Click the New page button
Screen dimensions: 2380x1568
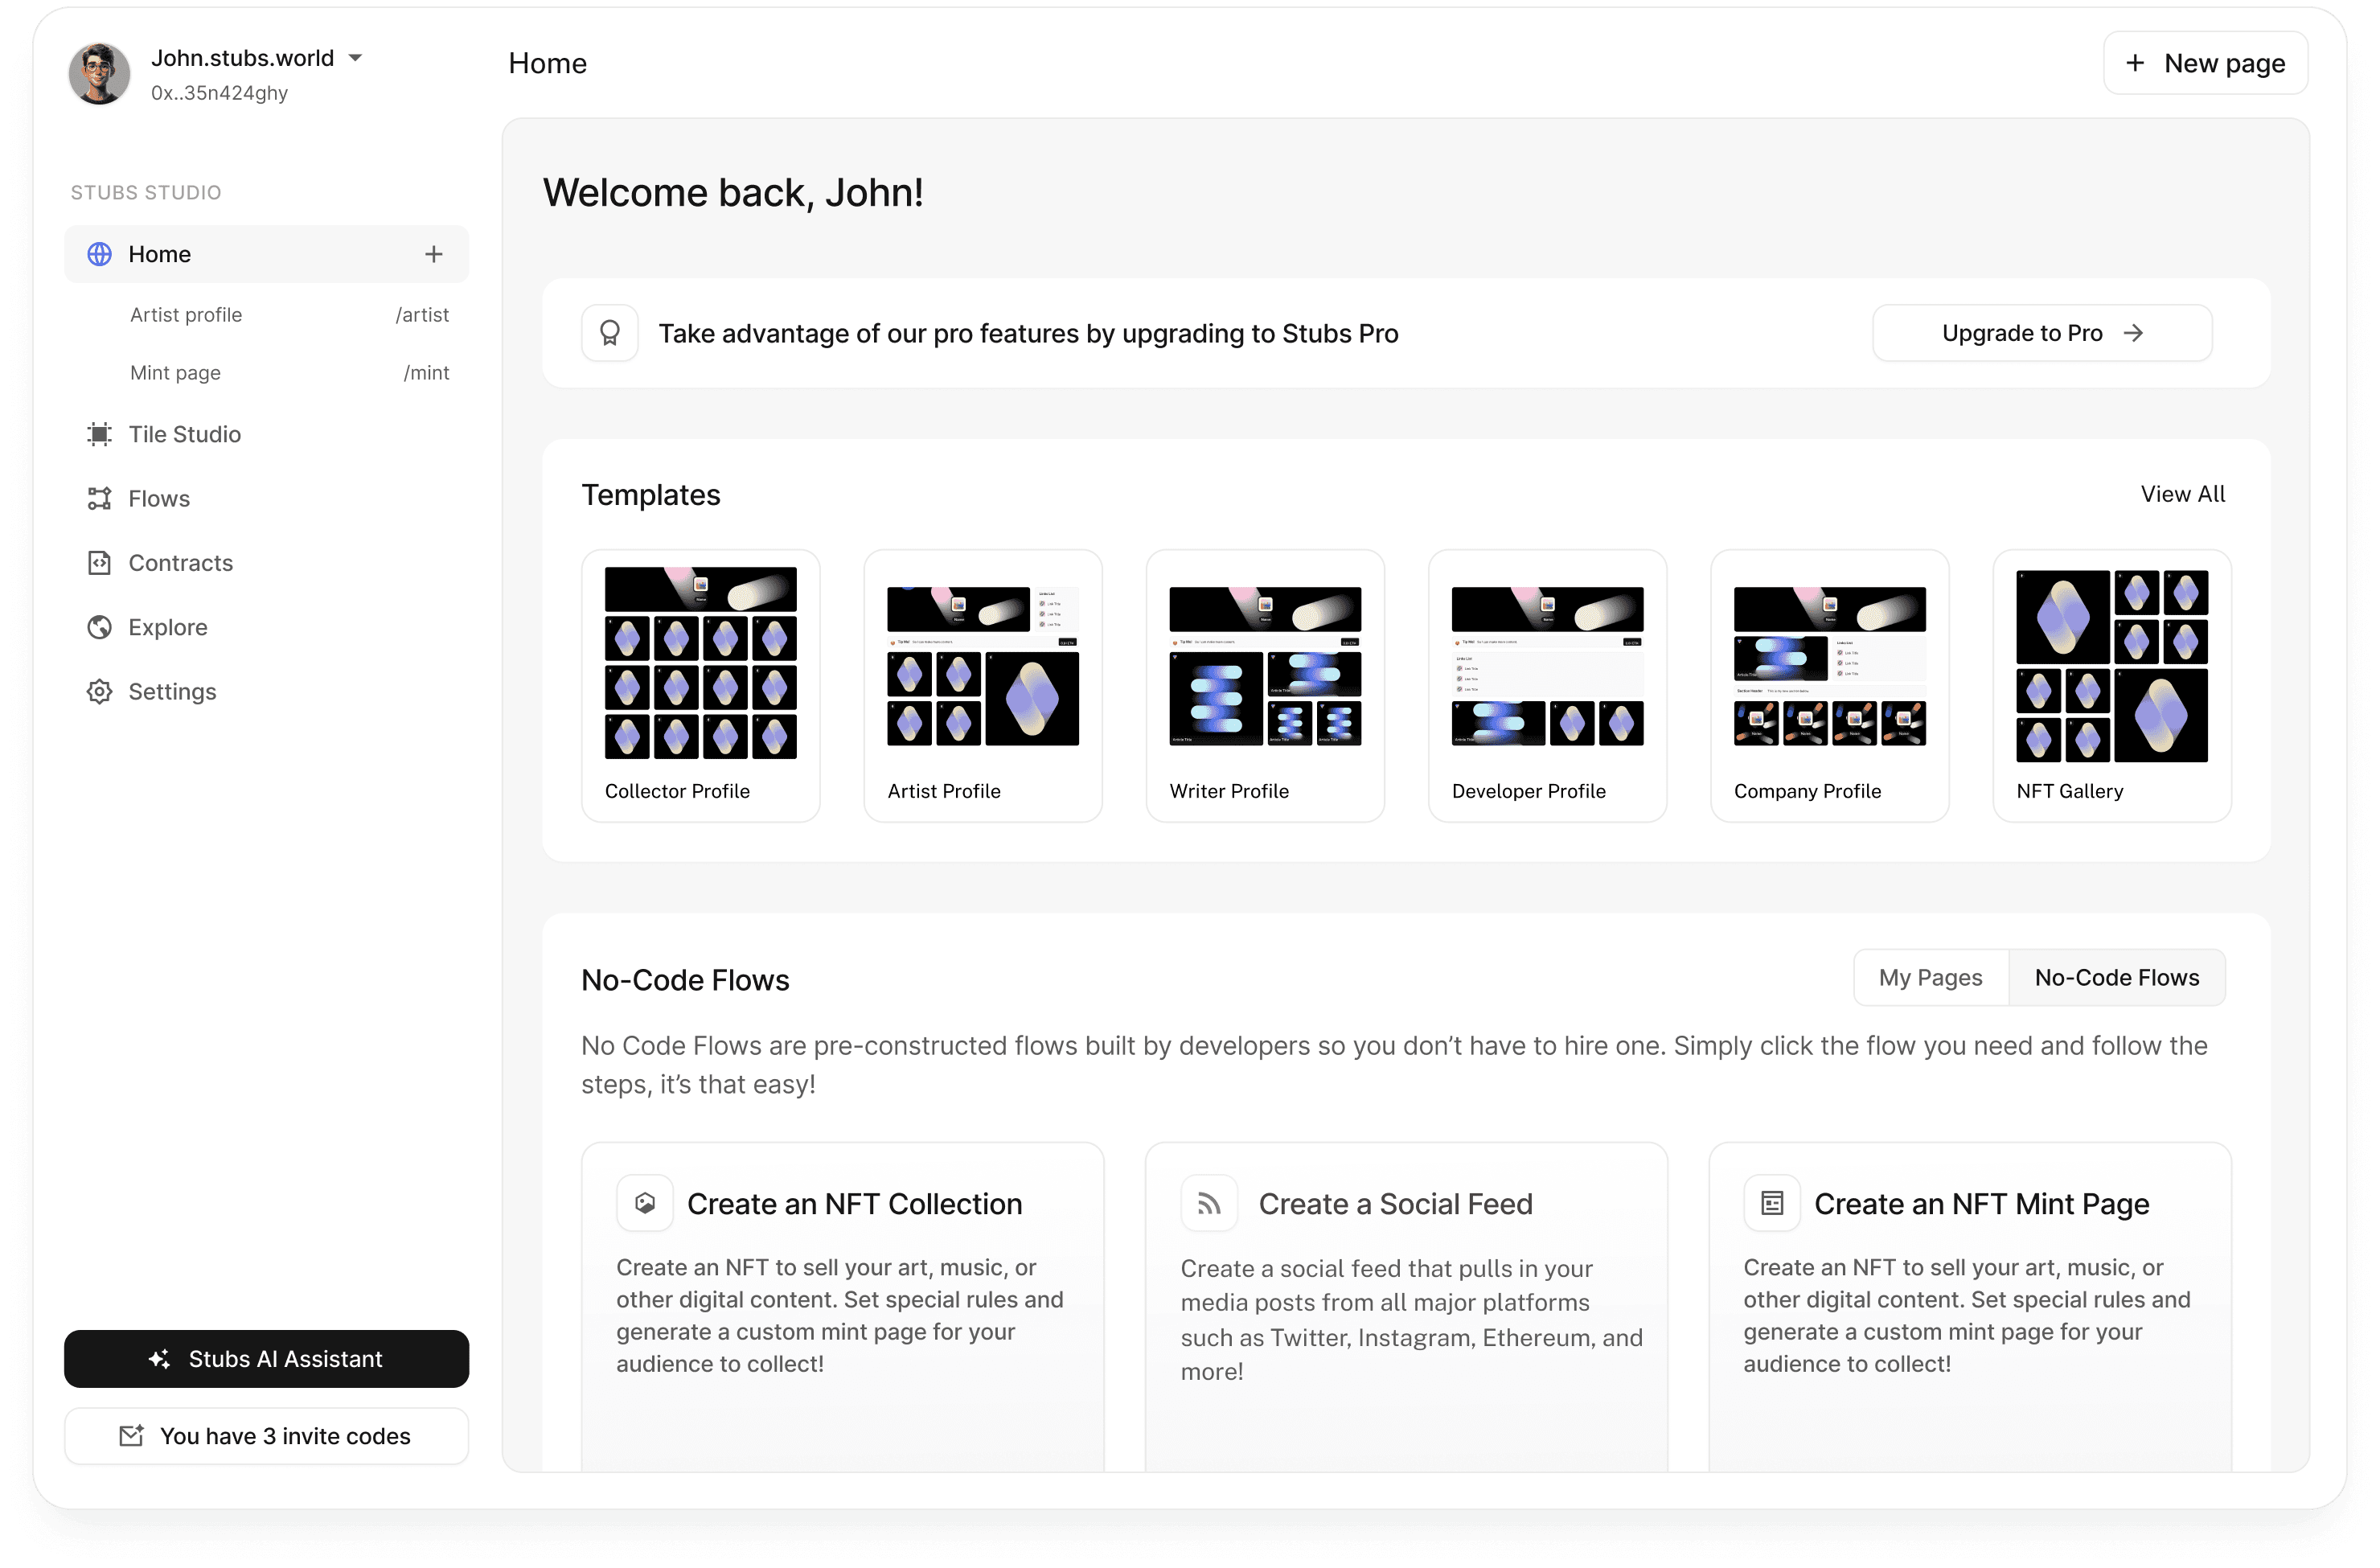click(x=2205, y=63)
